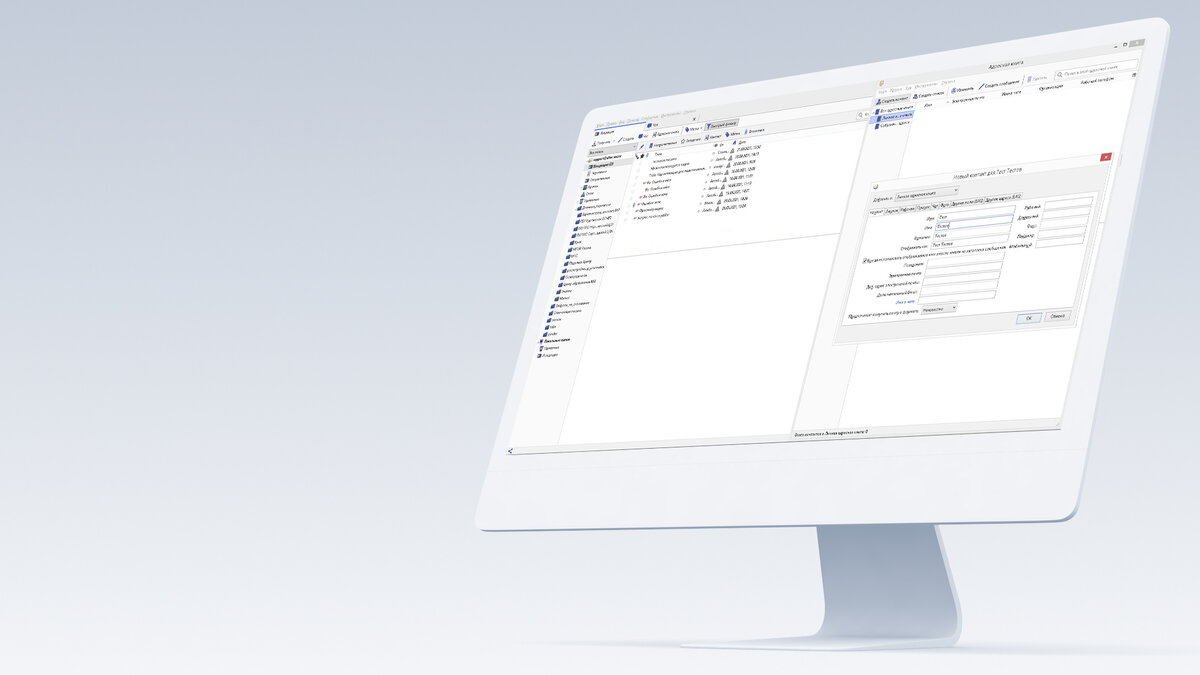Open 'Метки' dropdown in main mail toolbar
This screenshot has width=1200, height=675.
(x=693, y=129)
